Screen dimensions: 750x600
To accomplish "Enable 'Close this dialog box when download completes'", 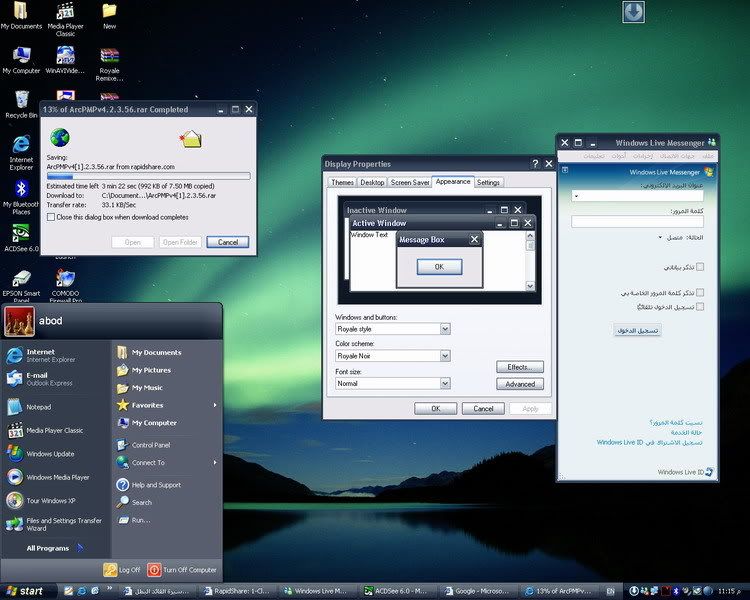I will pos(51,217).
